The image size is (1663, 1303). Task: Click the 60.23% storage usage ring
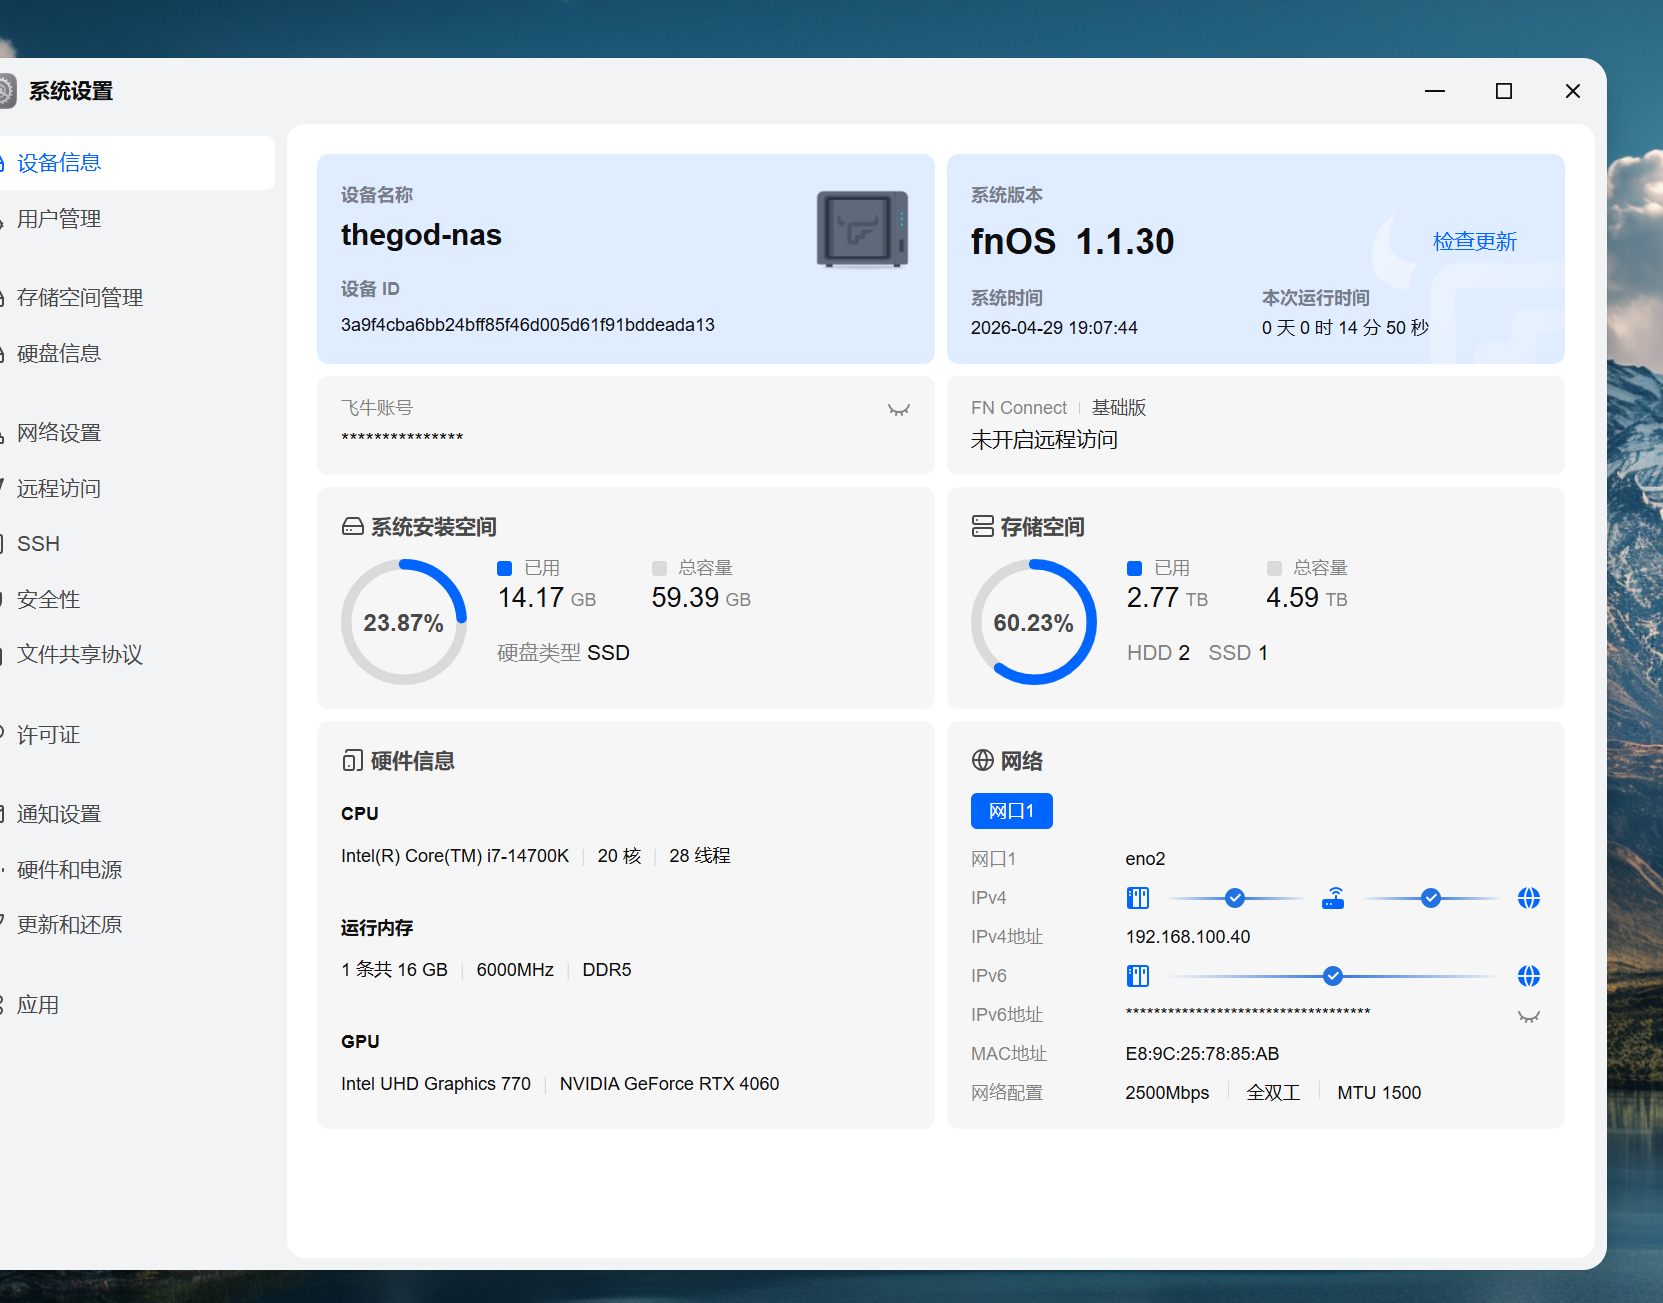pyautogui.click(x=1033, y=622)
